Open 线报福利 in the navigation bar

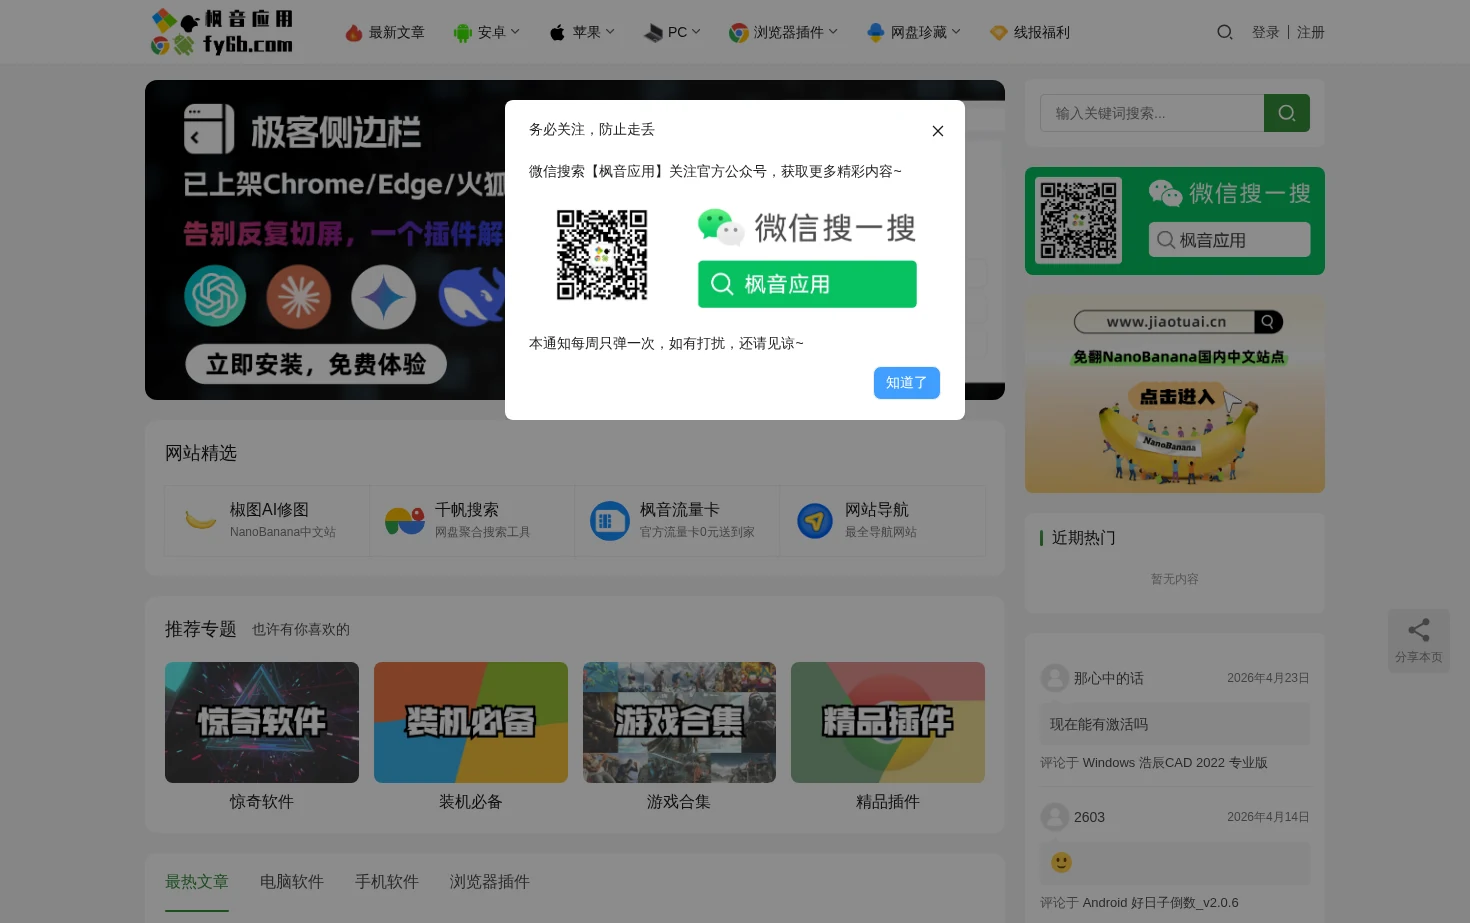1041,32
